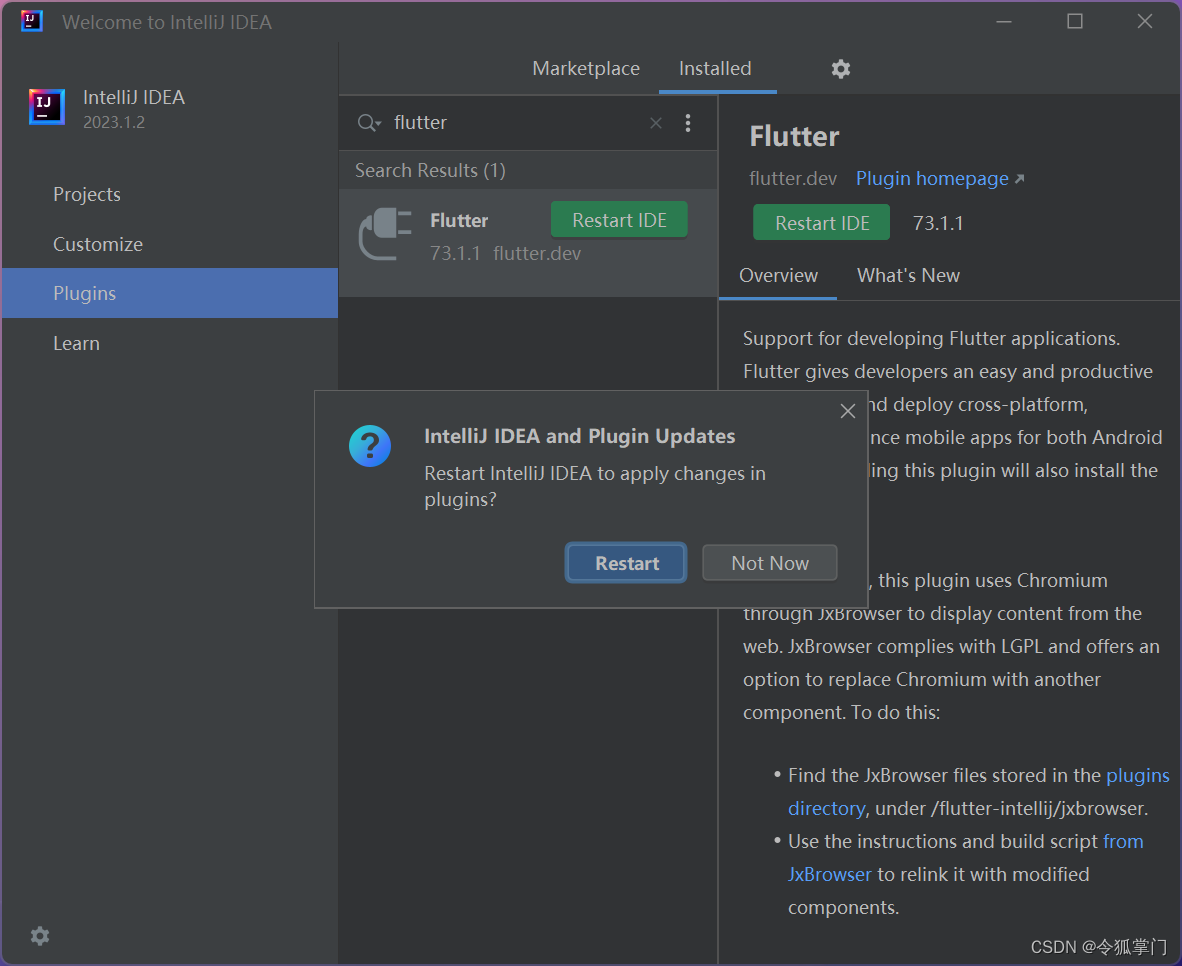This screenshot has height=966, width=1182.
Task: Open the What's New tab
Action: (x=908, y=275)
